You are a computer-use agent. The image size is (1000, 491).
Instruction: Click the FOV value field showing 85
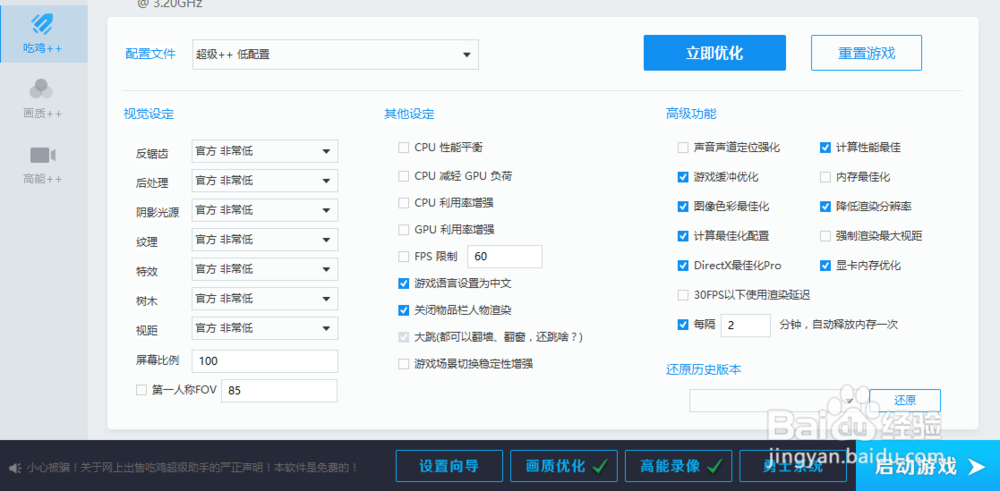click(279, 391)
